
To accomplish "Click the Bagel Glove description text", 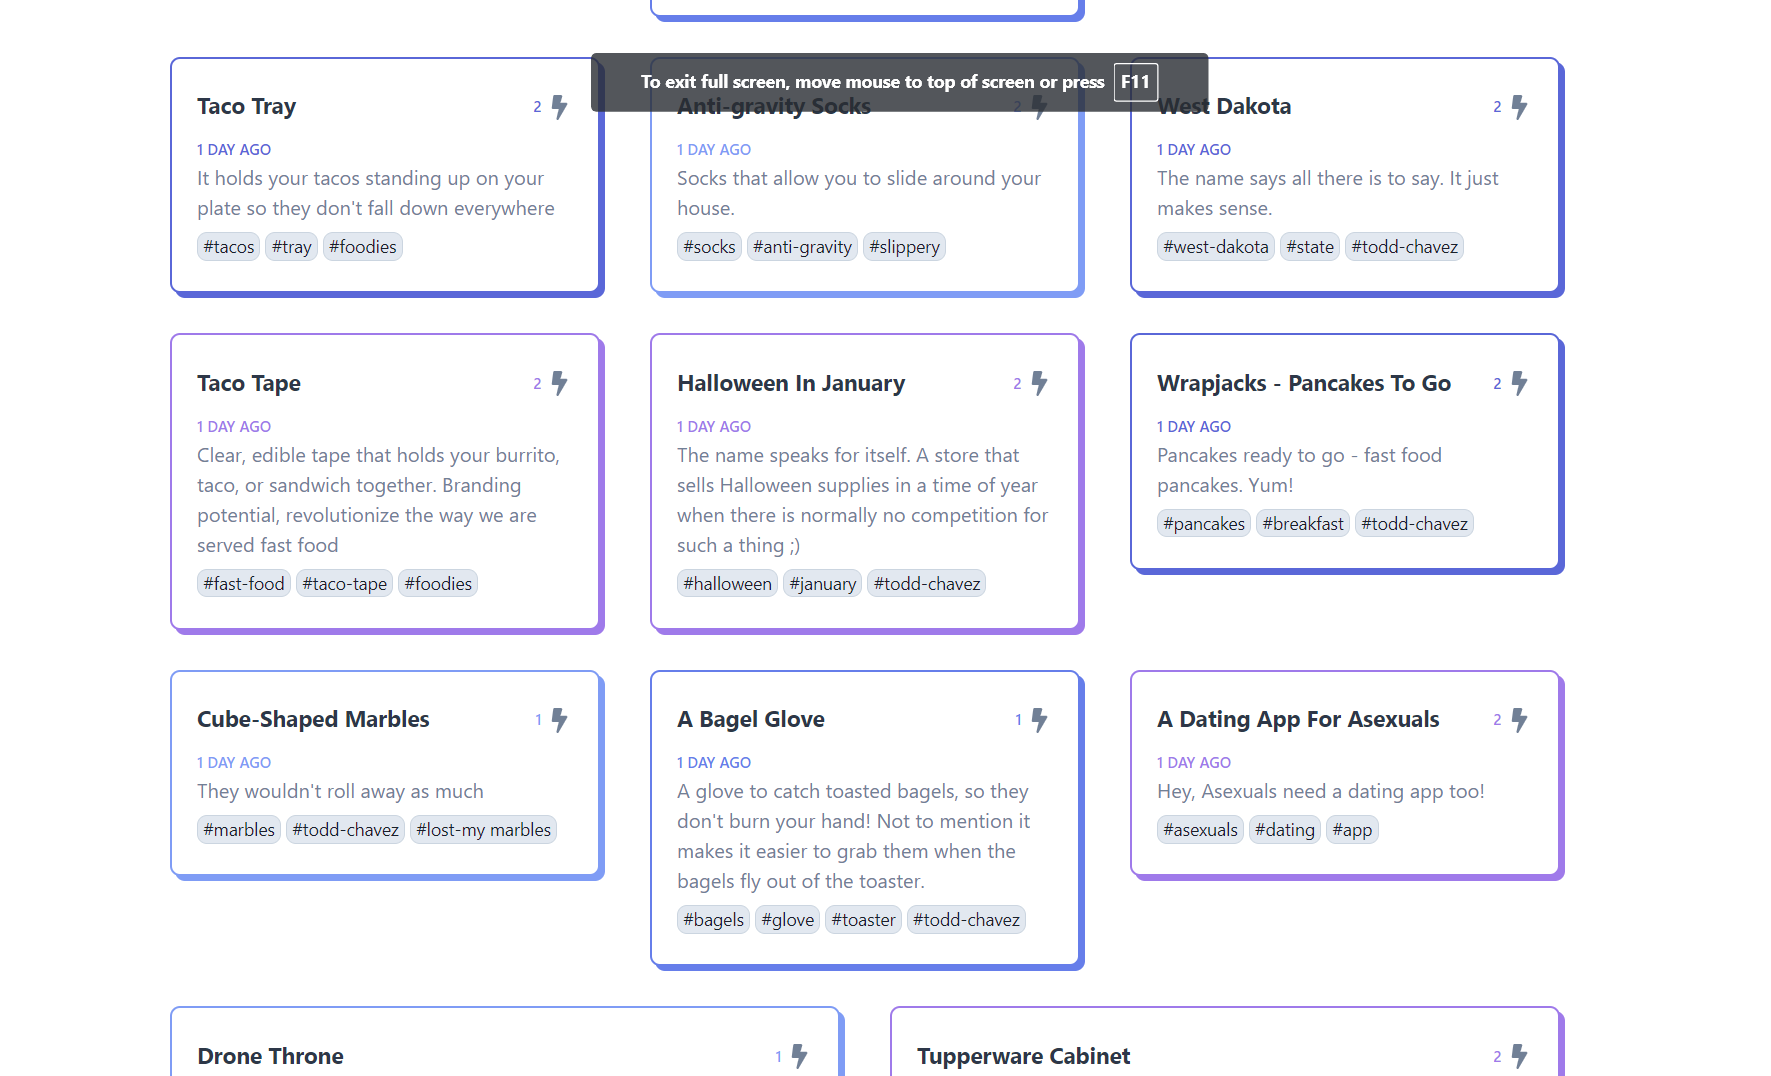I will click(854, 836).
